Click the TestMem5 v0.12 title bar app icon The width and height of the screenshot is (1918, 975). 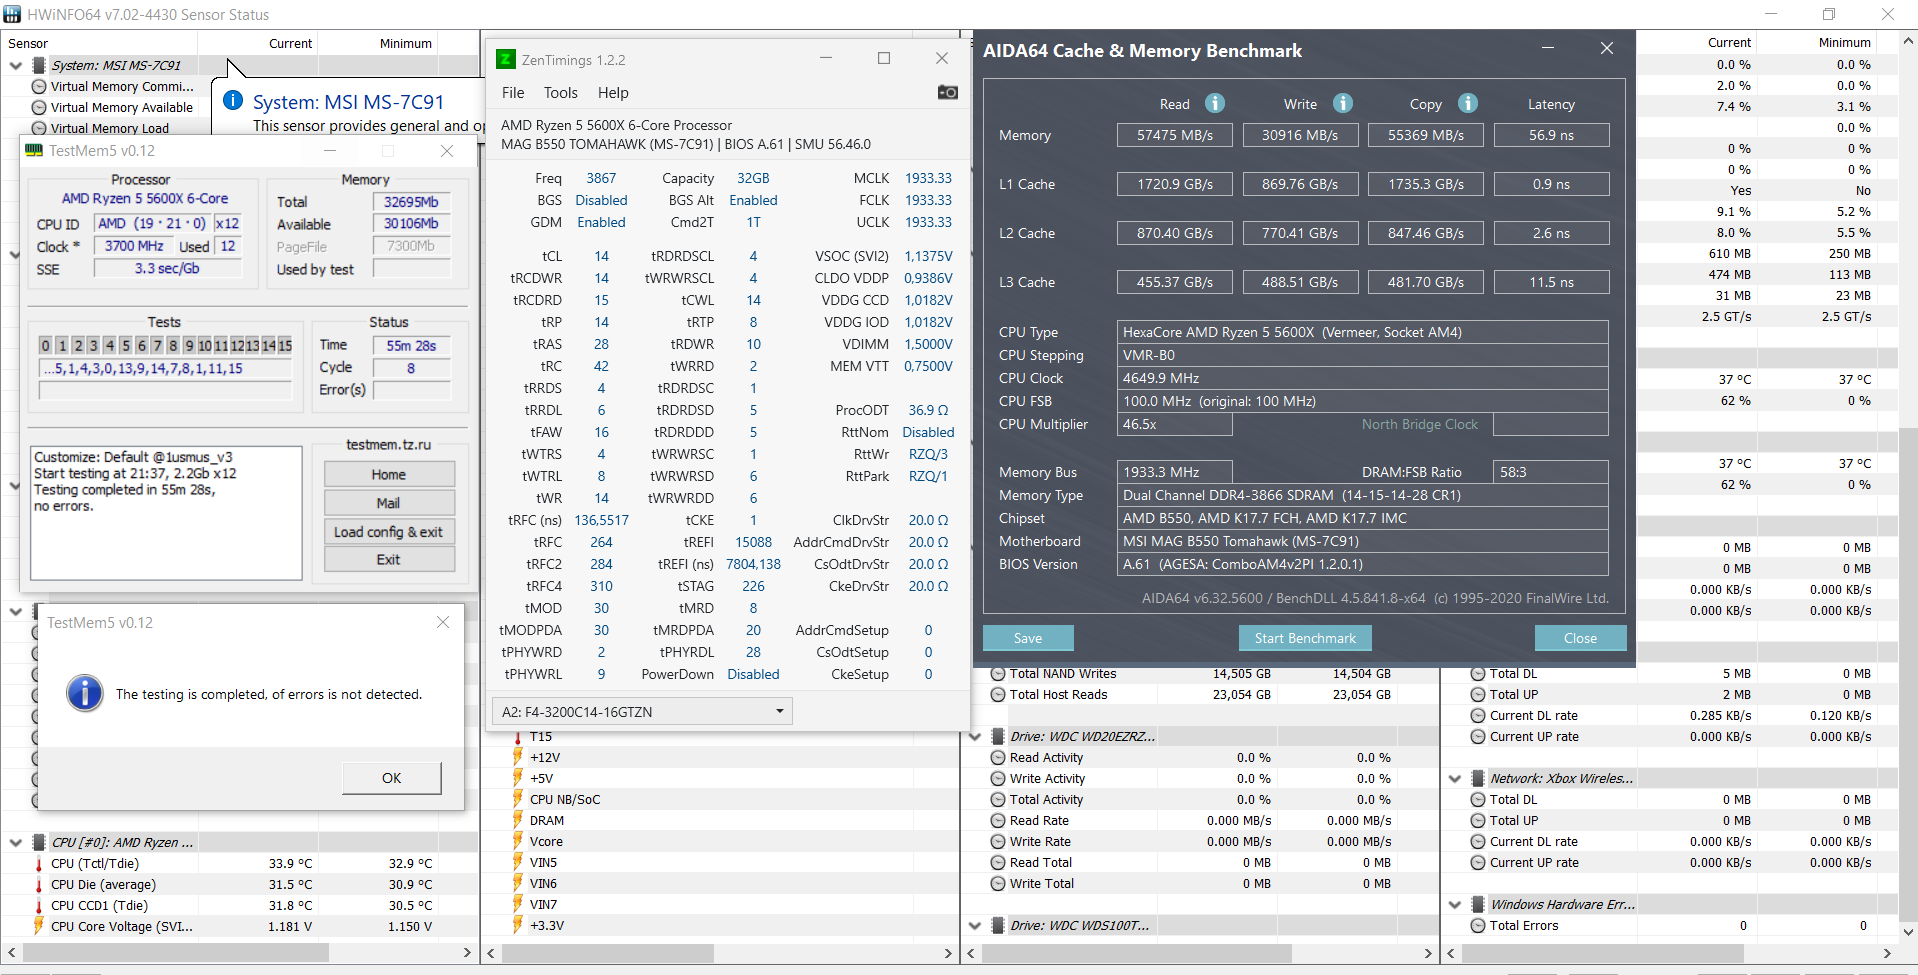[34, 150]
